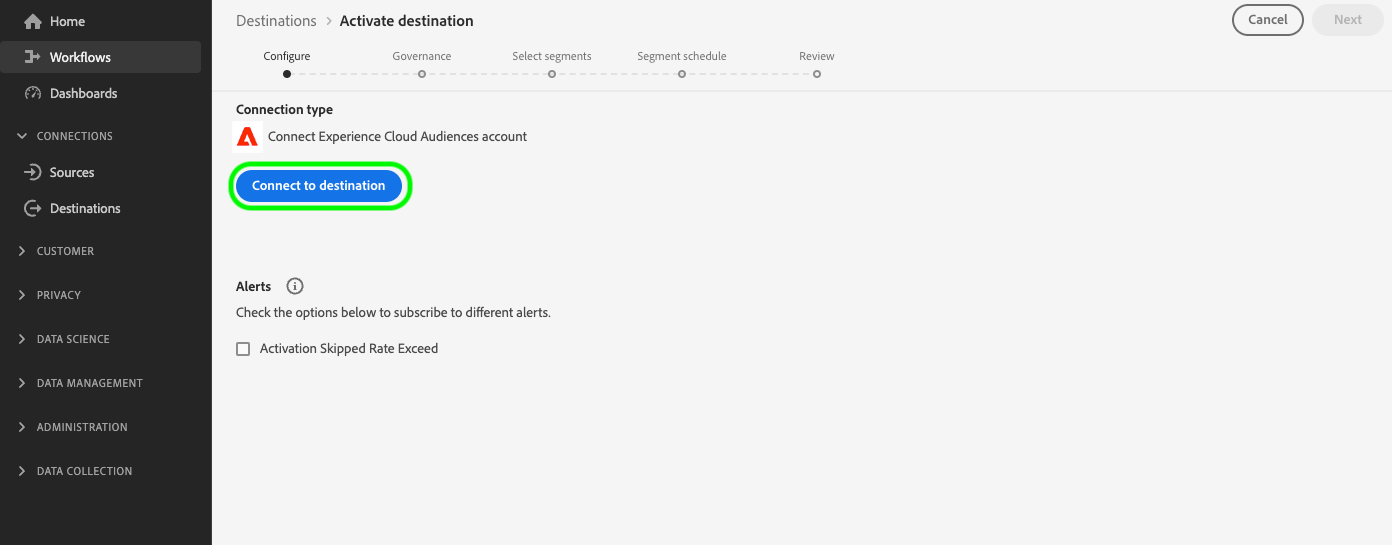This screenshot has width=1392, height=545.
Task: Select the Segment schedule step
Action: tap(682, 57)
